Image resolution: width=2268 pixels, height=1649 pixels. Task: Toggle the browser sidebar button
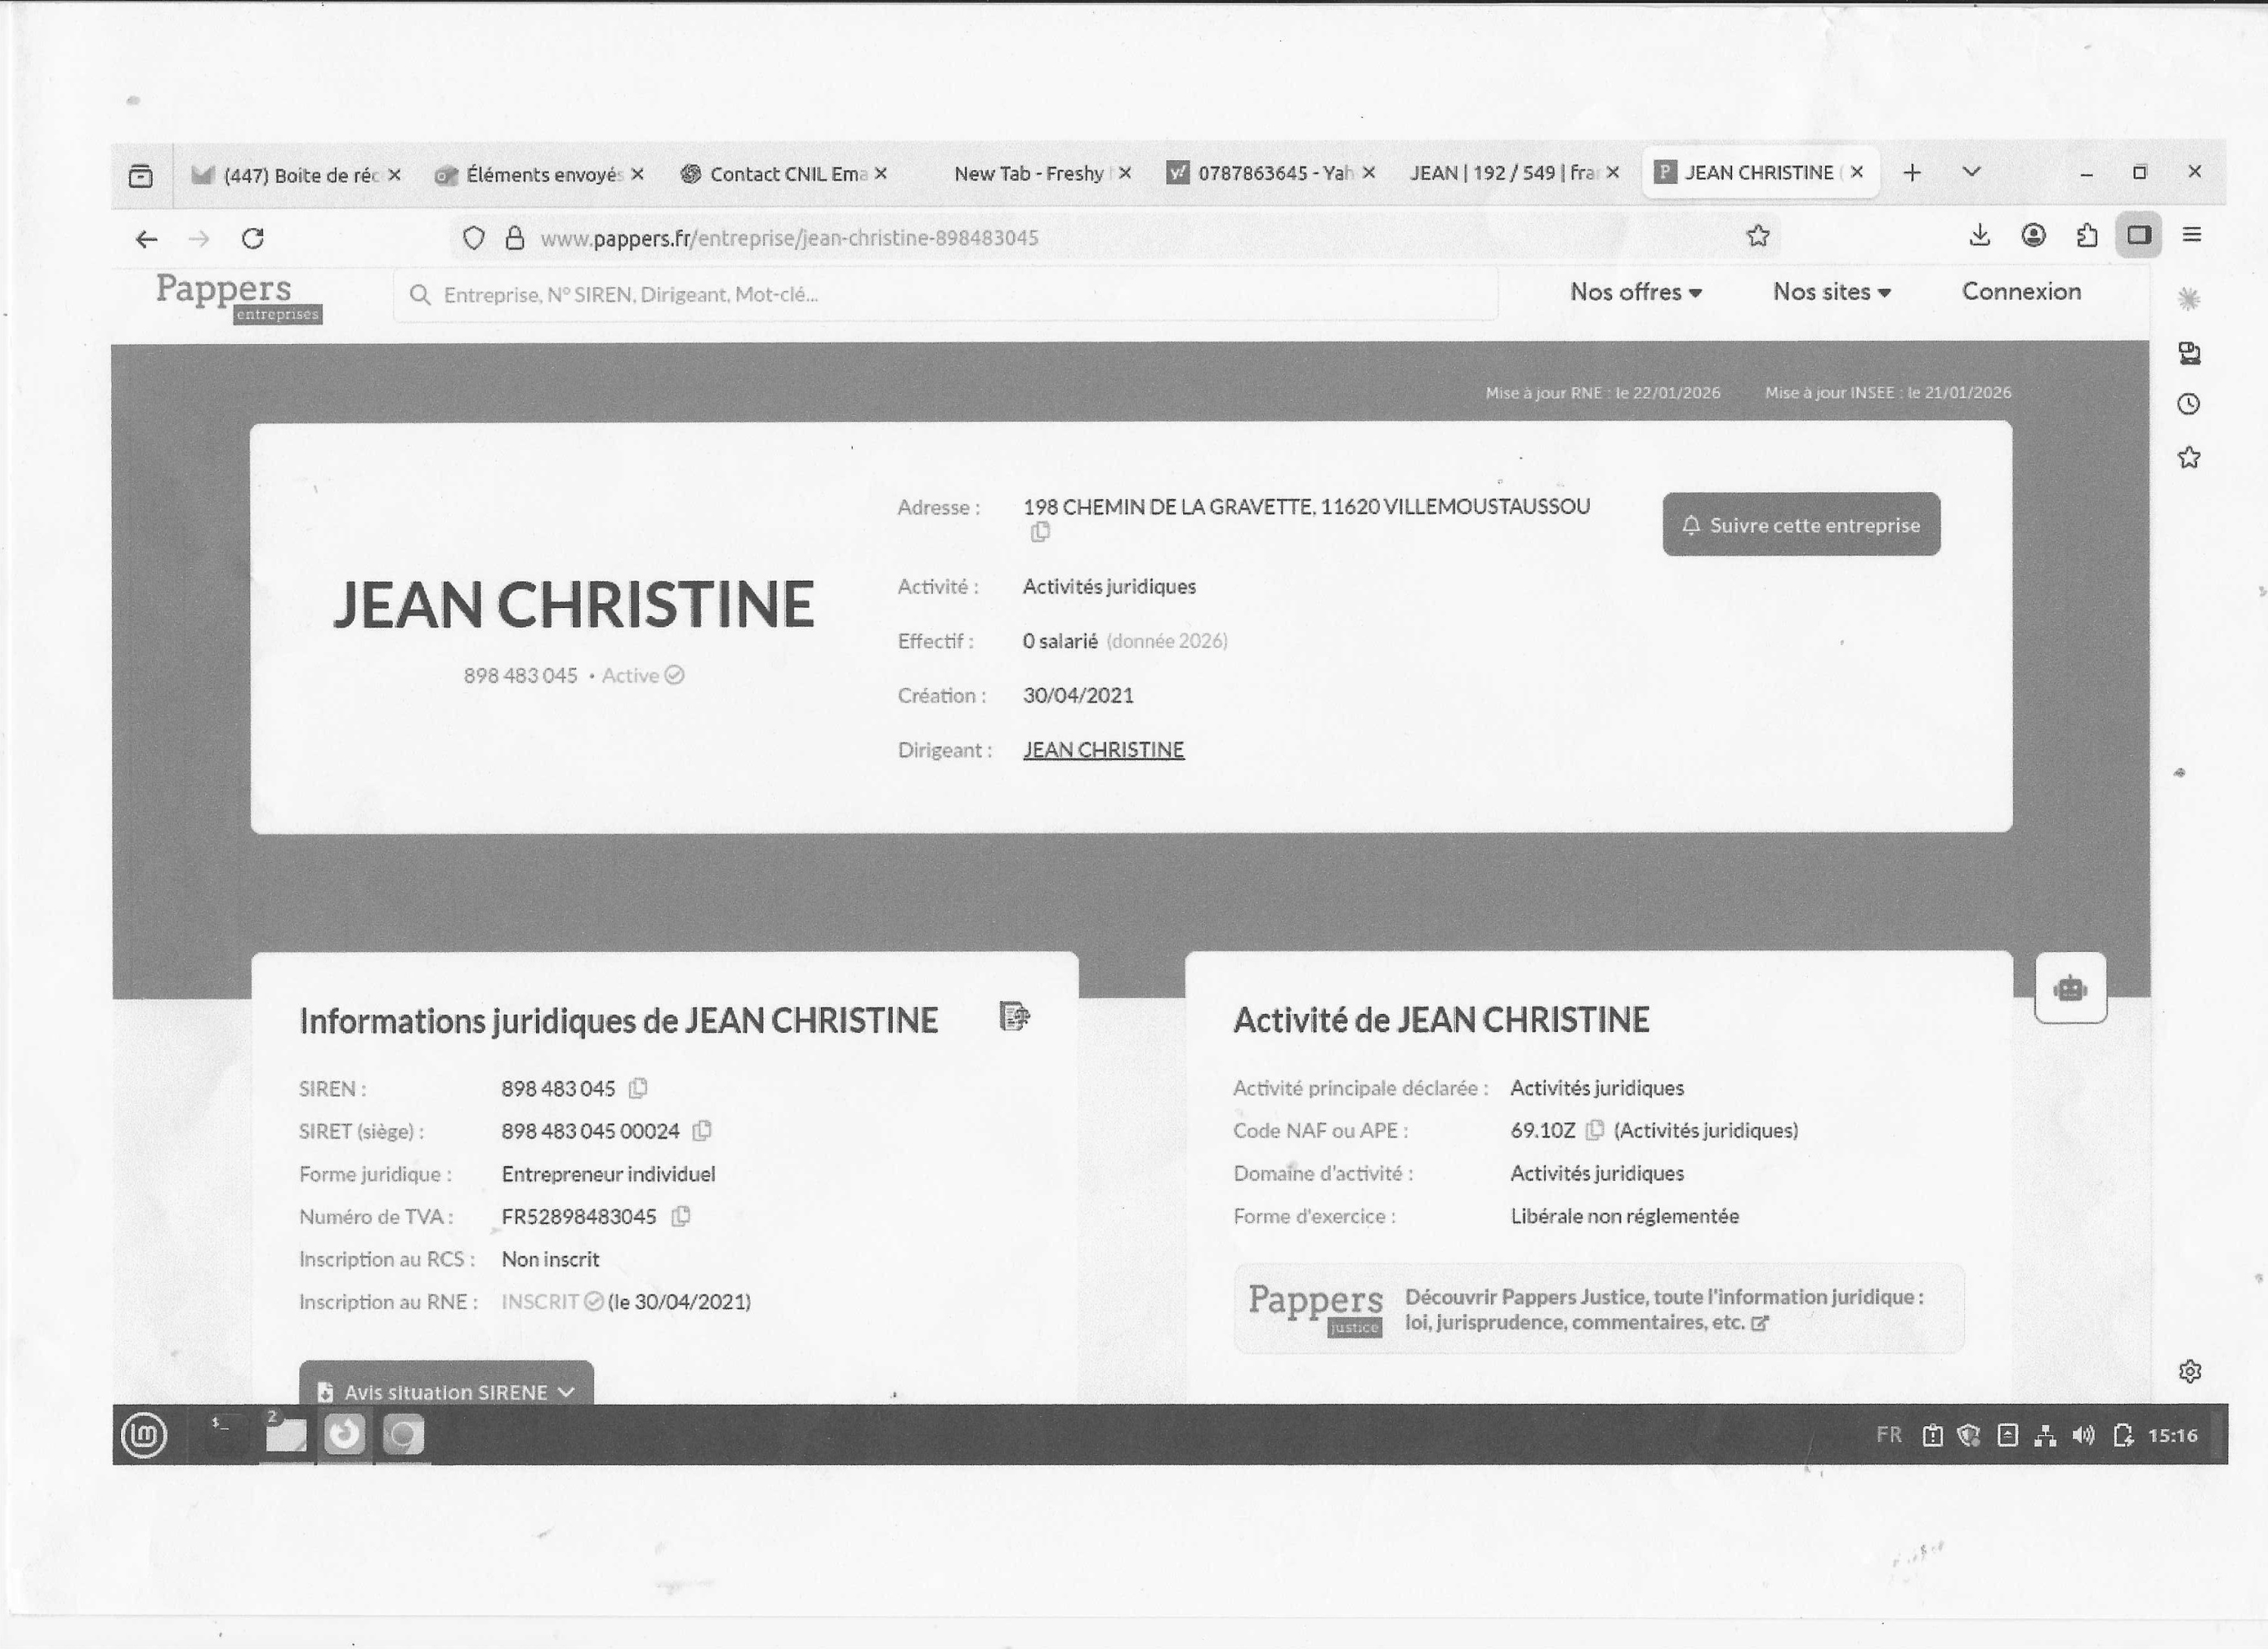pos(2138,235)
